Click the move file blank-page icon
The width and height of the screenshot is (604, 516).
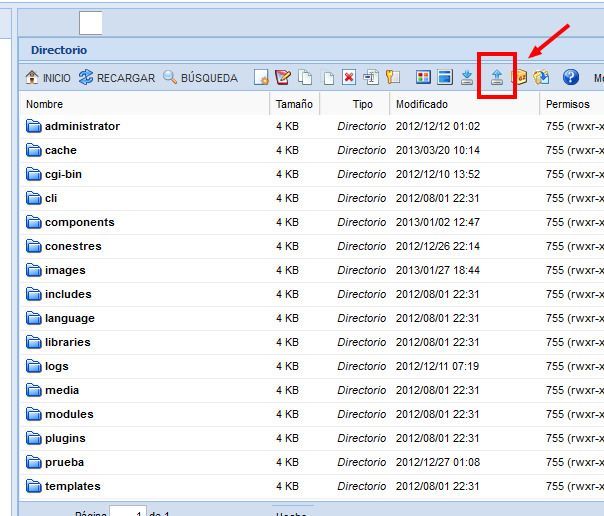(328, 78)
